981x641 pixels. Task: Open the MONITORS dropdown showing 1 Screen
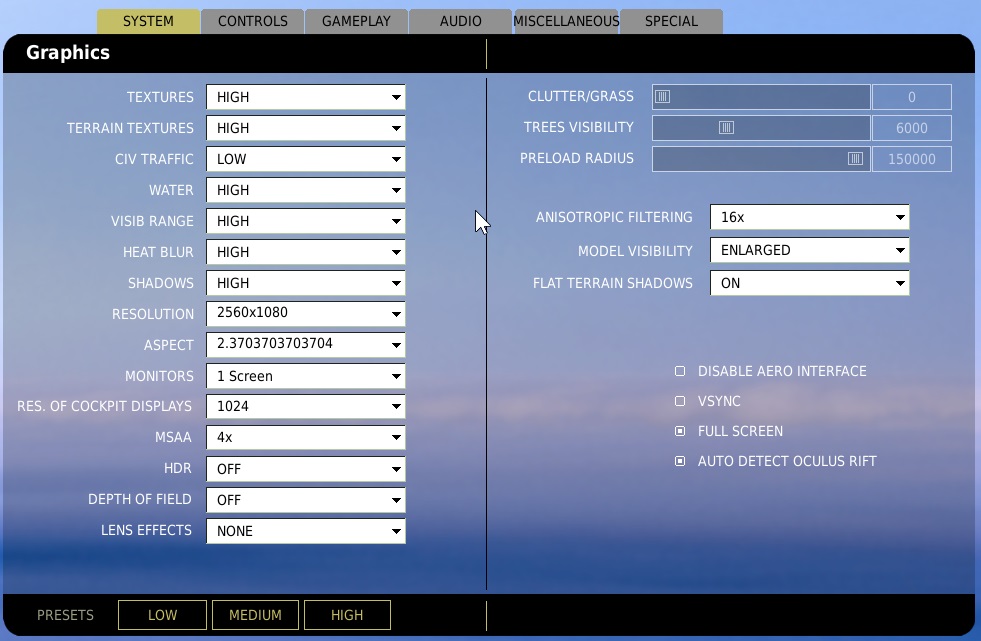click(x=306, y=376)
